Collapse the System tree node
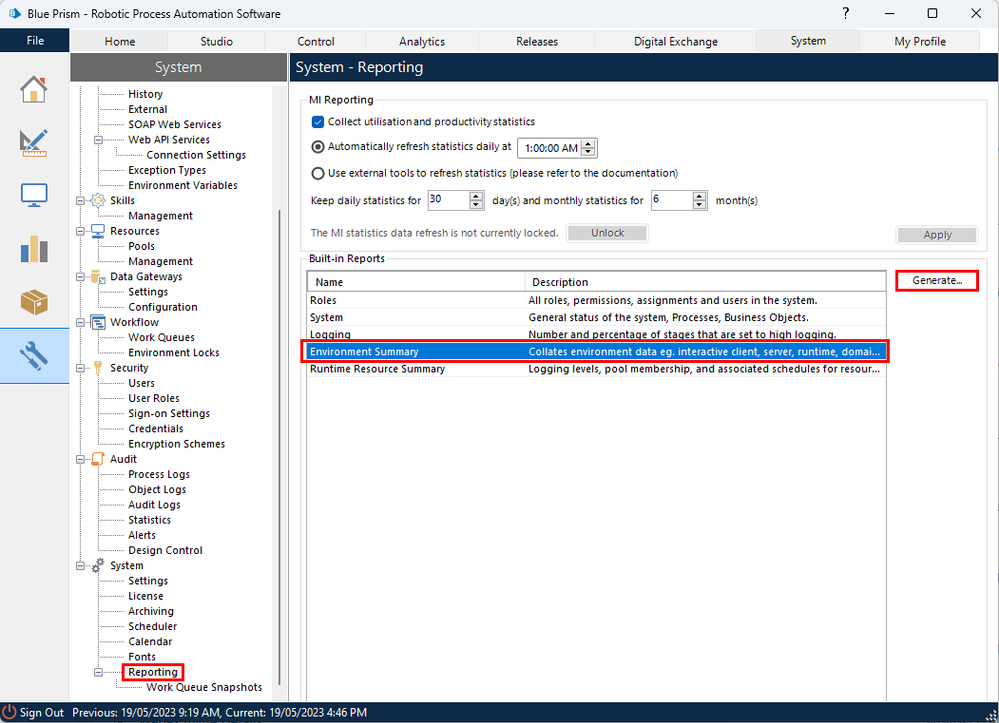Image resolution: width=999 pixels, height=723 pixels. tap(80, 566)
